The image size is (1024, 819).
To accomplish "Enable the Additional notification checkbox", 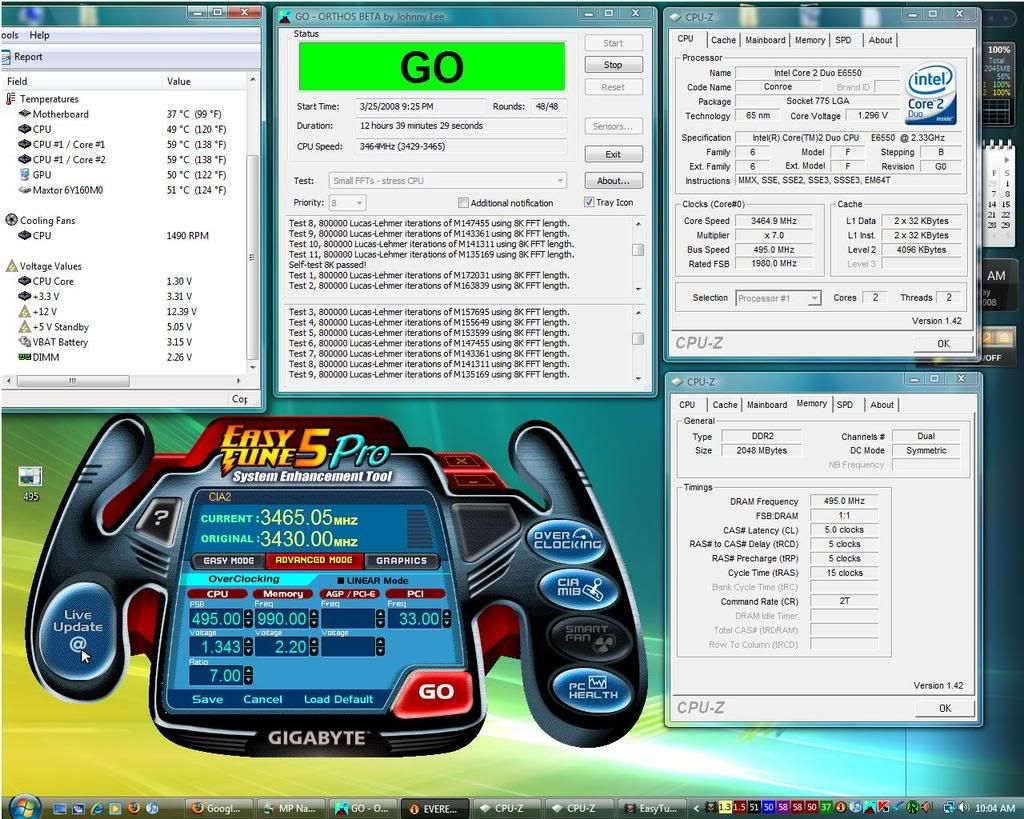I will tap(463, 203).
